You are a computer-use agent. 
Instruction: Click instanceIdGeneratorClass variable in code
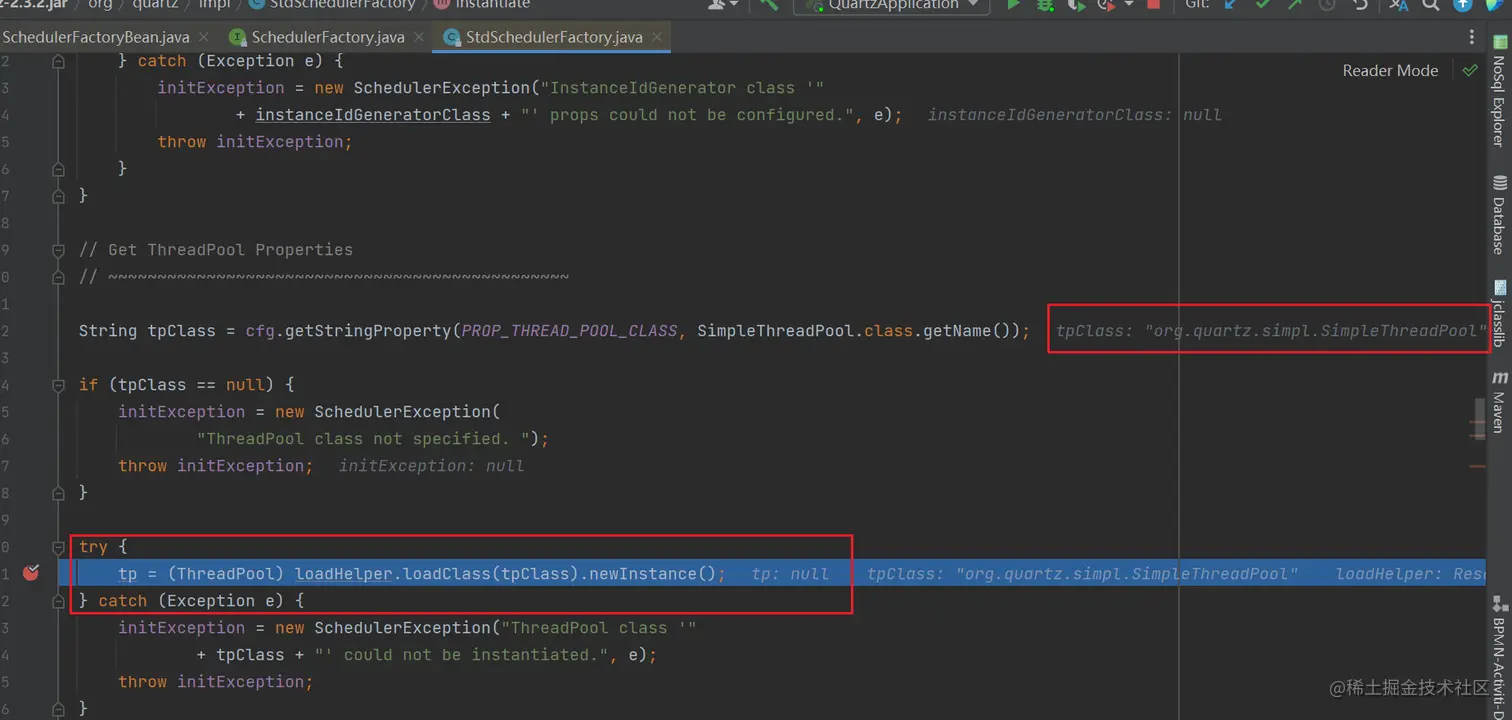(373, 115)
